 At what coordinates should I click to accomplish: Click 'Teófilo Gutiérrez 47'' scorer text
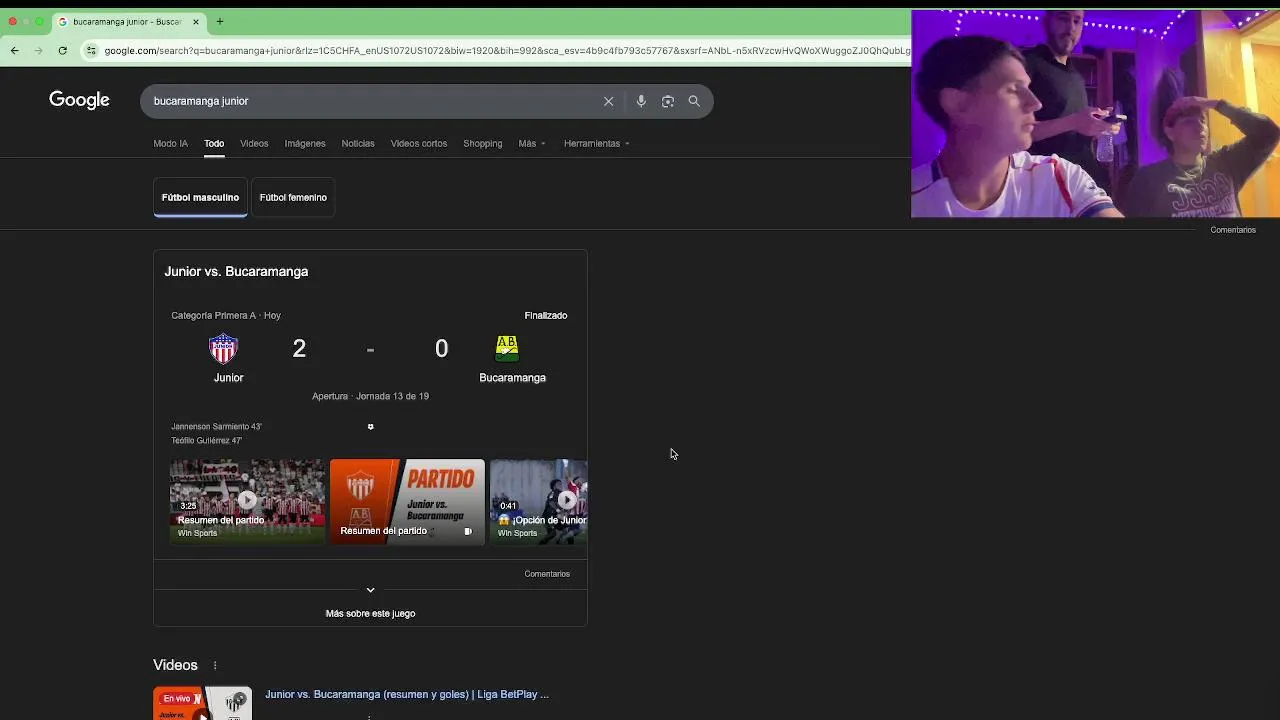(x=206, y=441)
